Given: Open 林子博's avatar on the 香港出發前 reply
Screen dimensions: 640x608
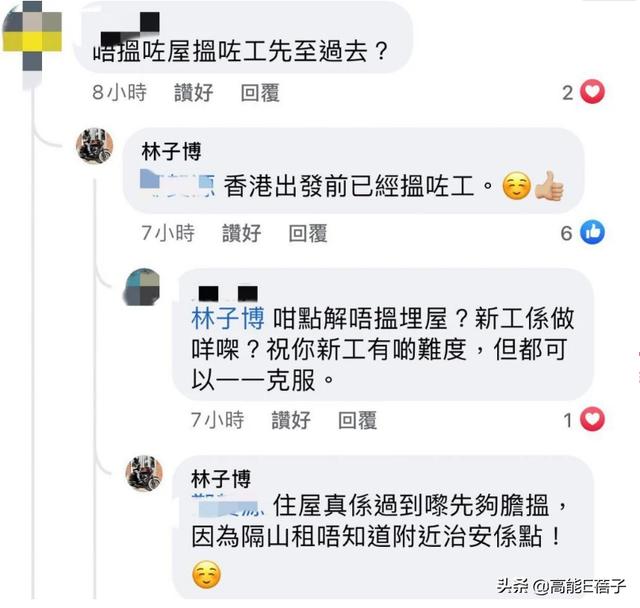Looking at the screenshot, I should click(94, 146).
